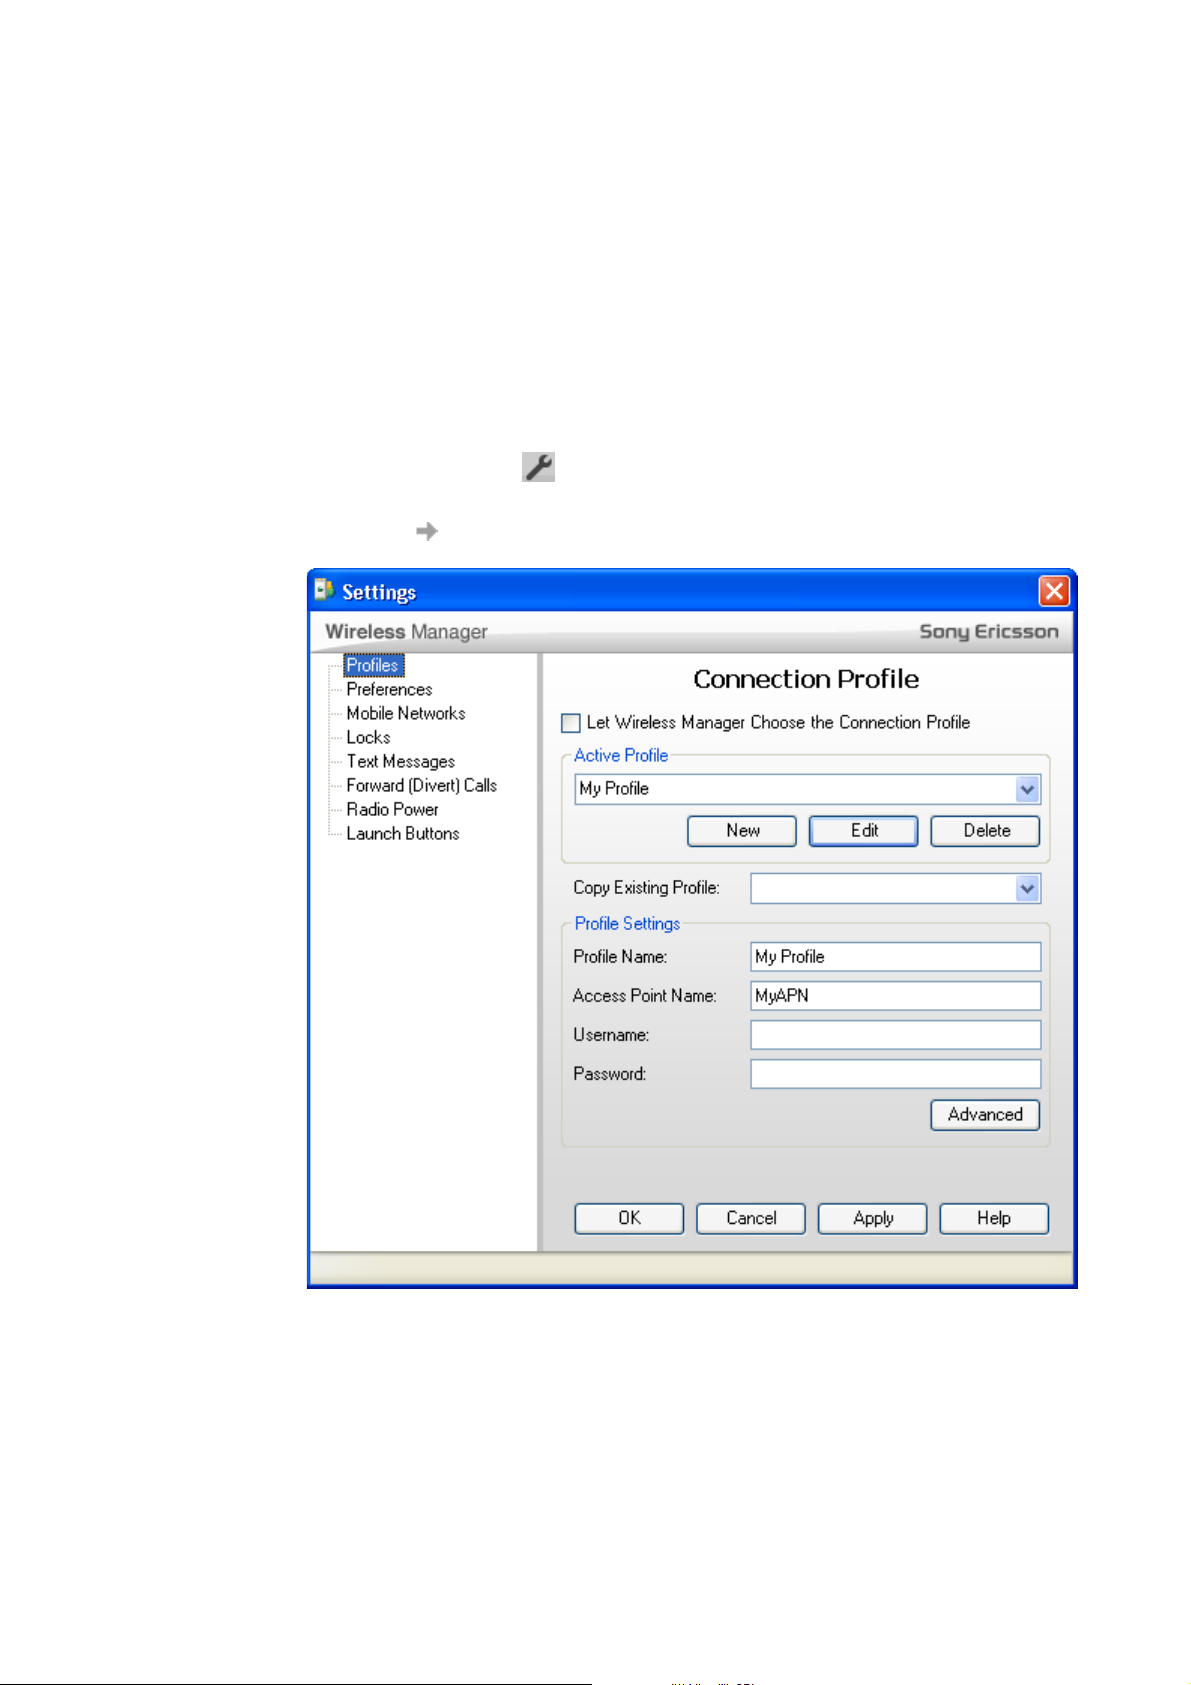Open the Copy Existing Profile dropdown
Viewport: 1191px width, 1685px height.
[1027, 888]
